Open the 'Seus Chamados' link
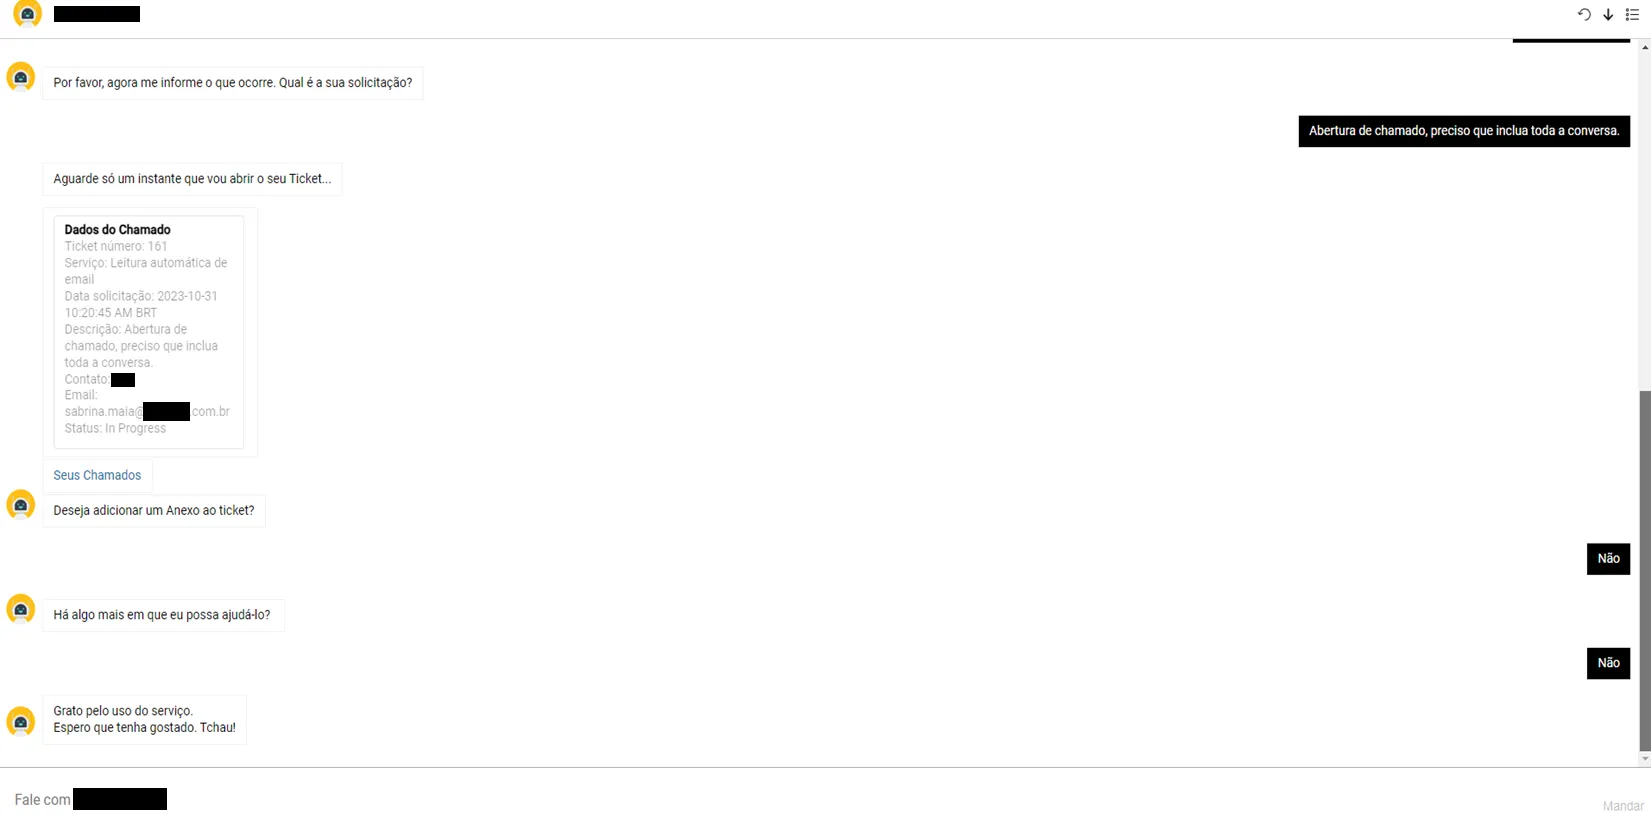1651x840 pixels. pos(97,475)
